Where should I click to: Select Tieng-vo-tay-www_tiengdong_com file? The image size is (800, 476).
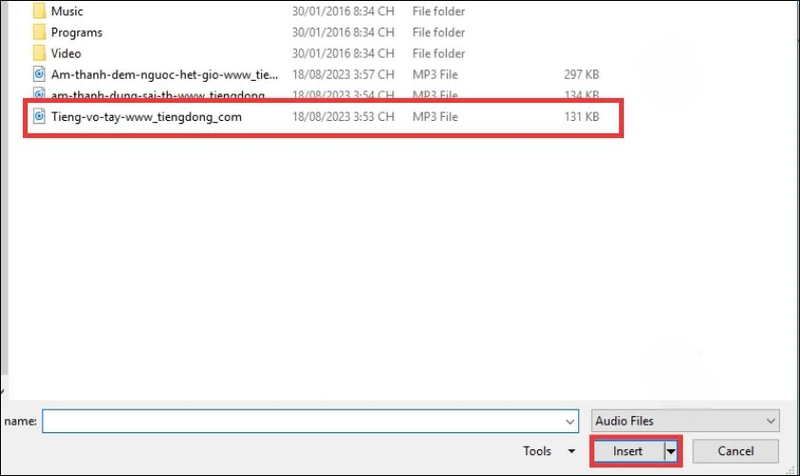point(146,117)
